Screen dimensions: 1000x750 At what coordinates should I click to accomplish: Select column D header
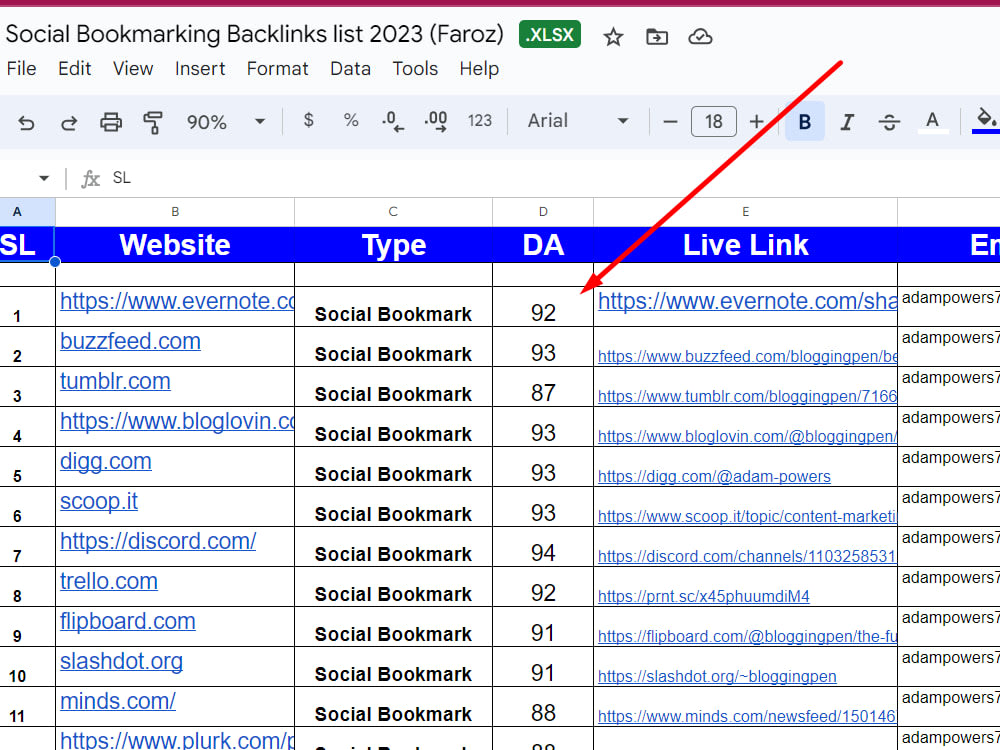point(543,212)
